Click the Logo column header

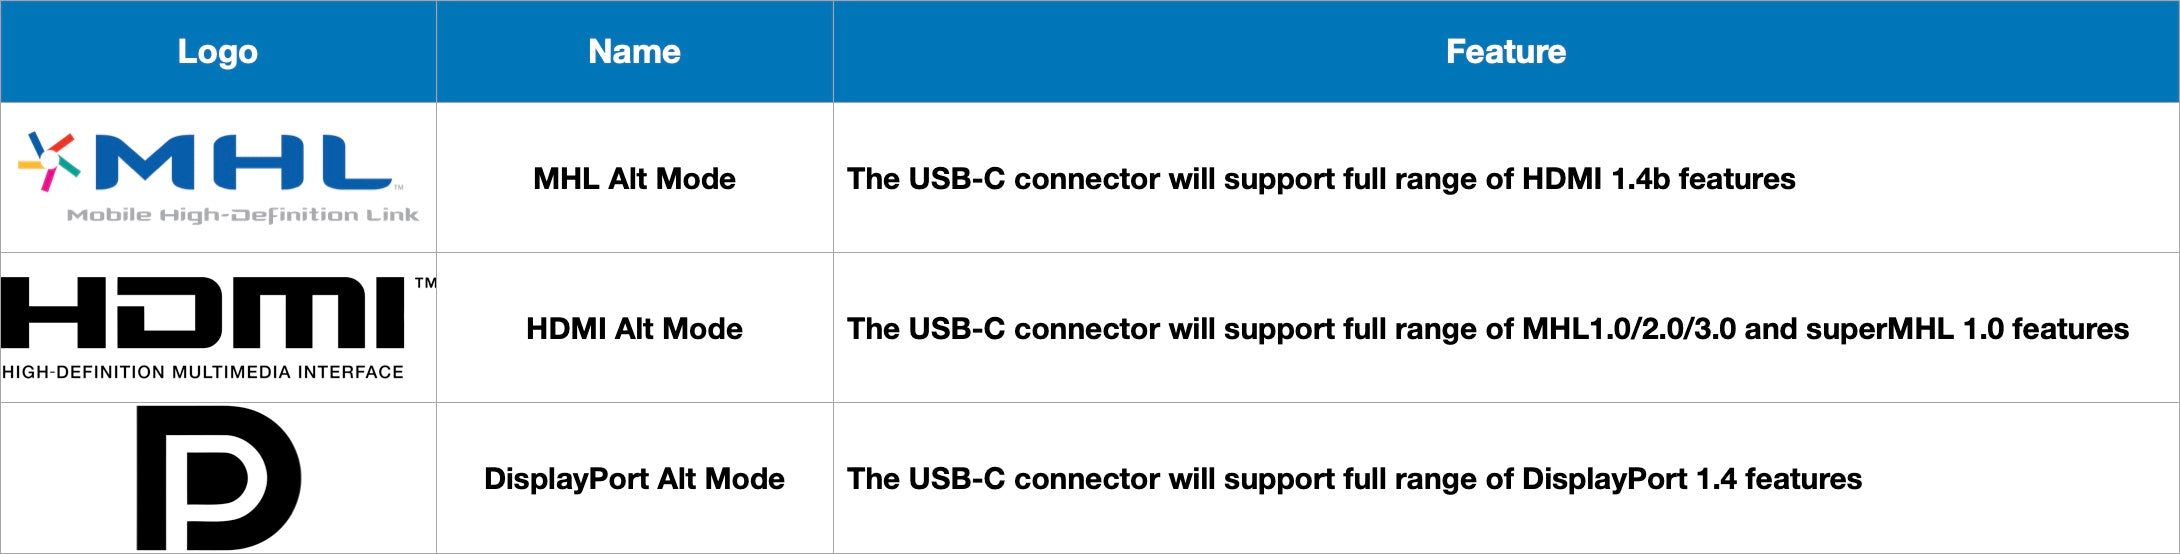[218, 52]
